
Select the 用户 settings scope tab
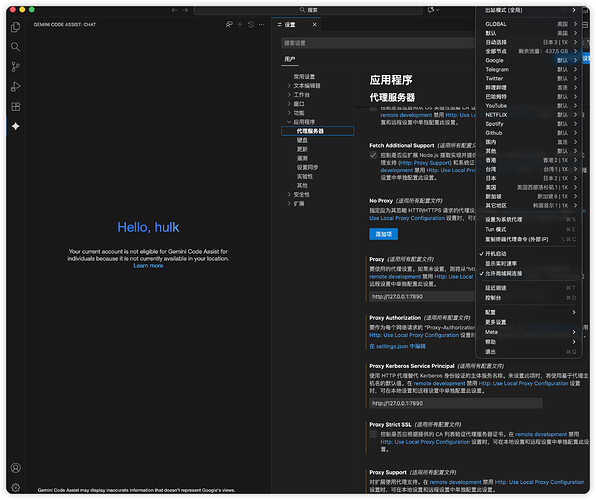290,59
